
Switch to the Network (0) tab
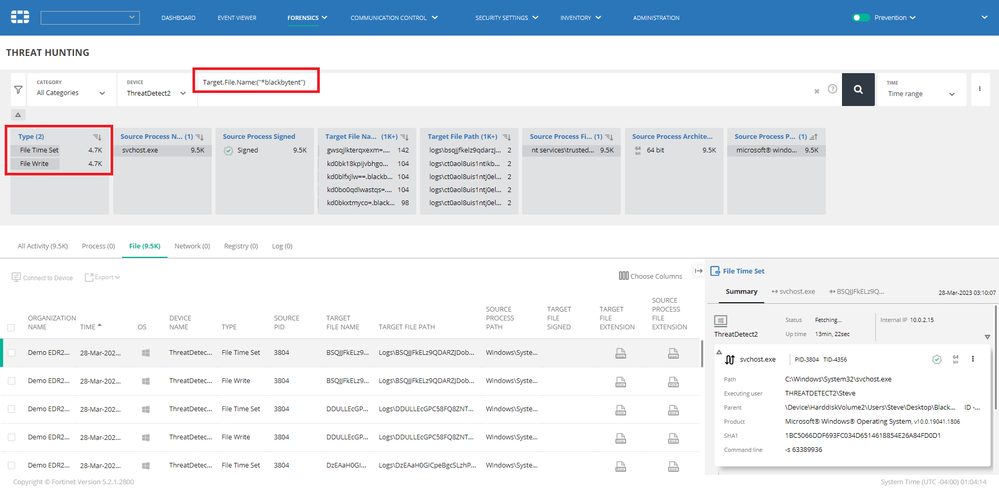[x=191, y=245]
